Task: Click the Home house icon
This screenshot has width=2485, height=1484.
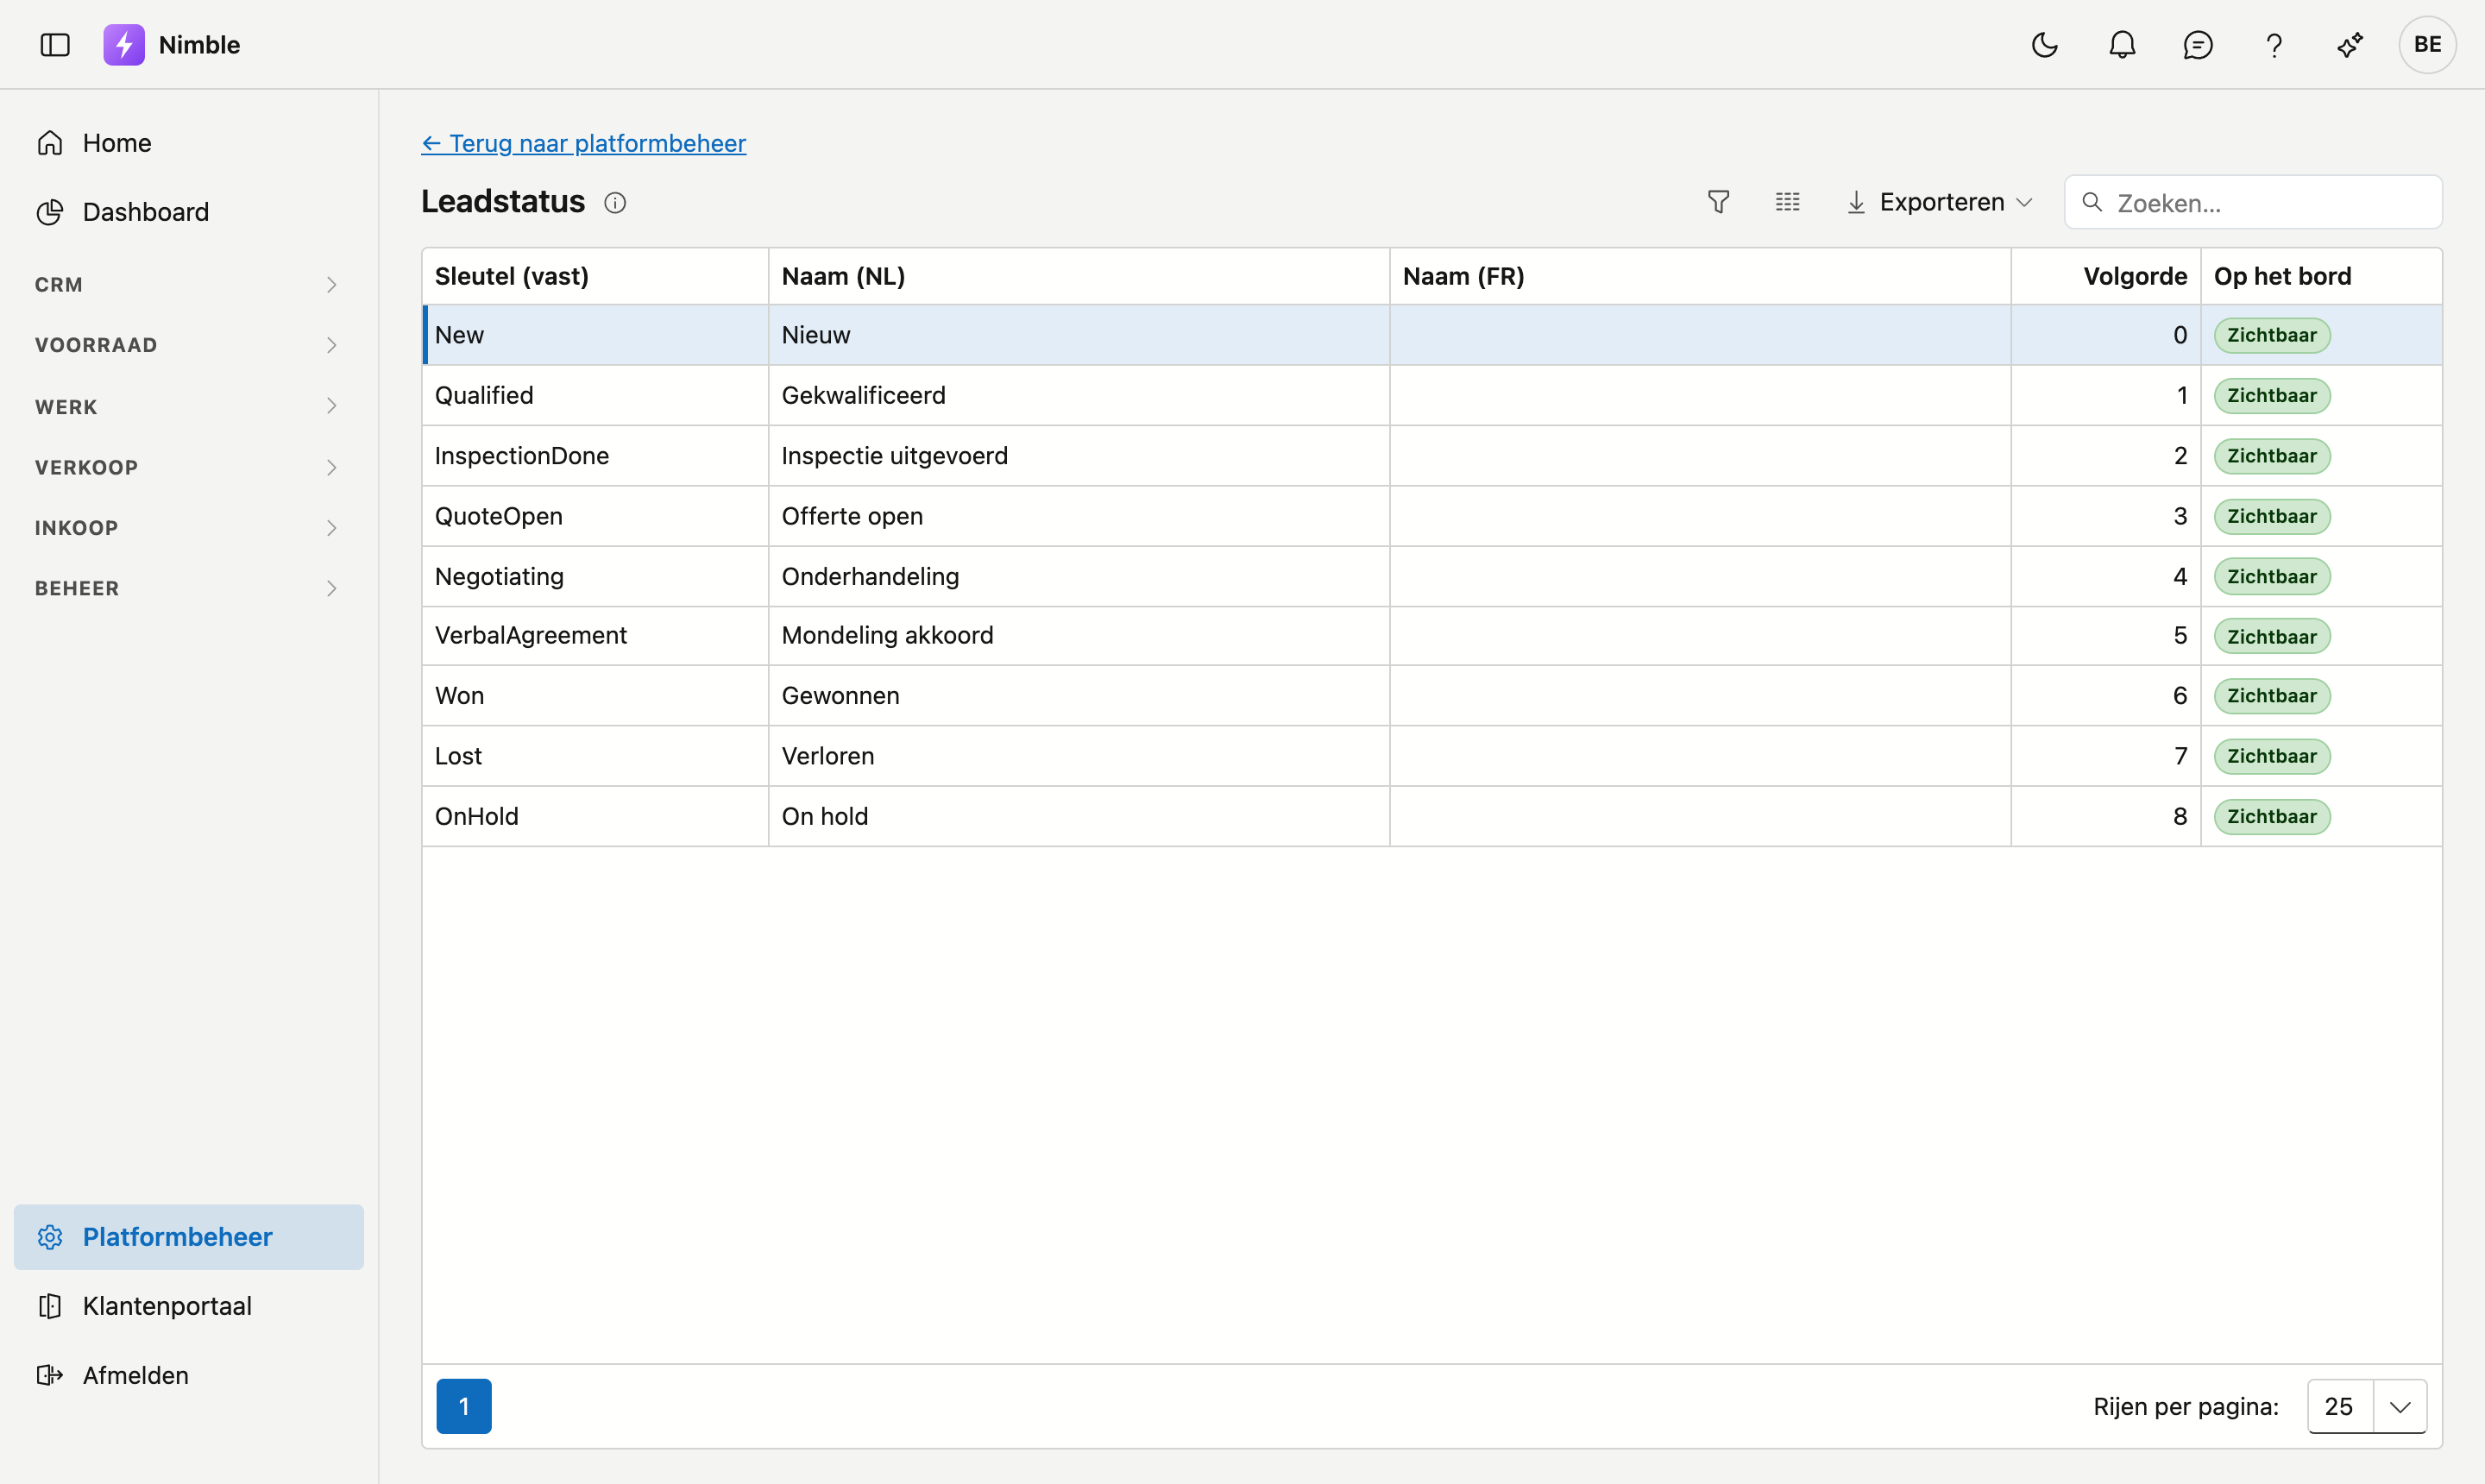Action: point(50,143)
